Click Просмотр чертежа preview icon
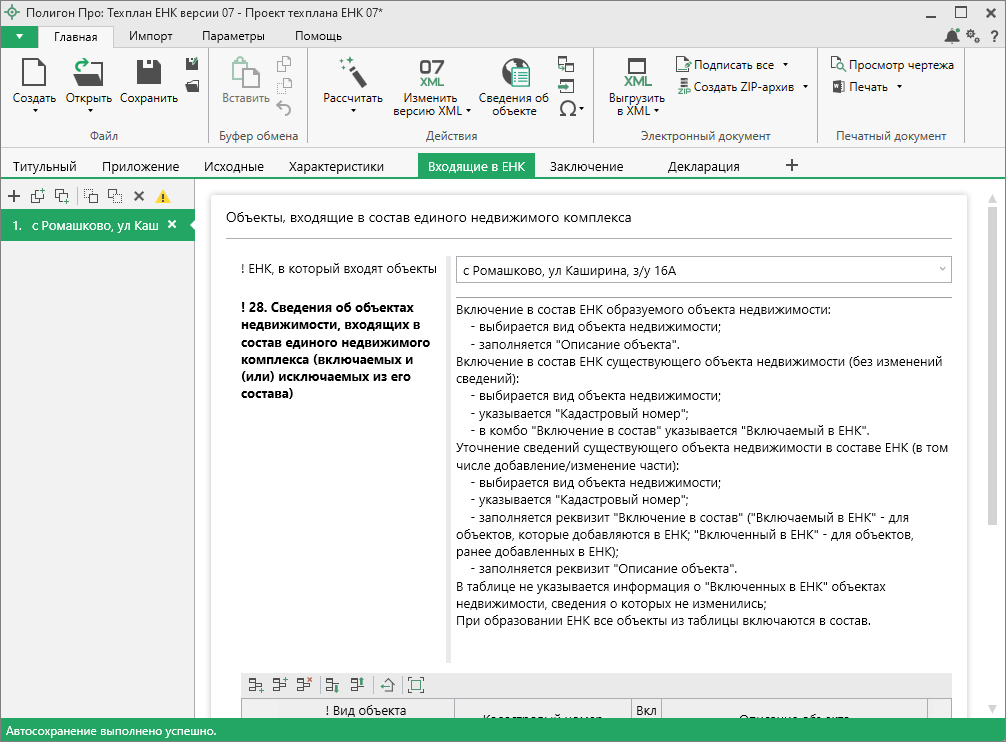This screenshot has width=1006, height=742. tap(838, 65)
